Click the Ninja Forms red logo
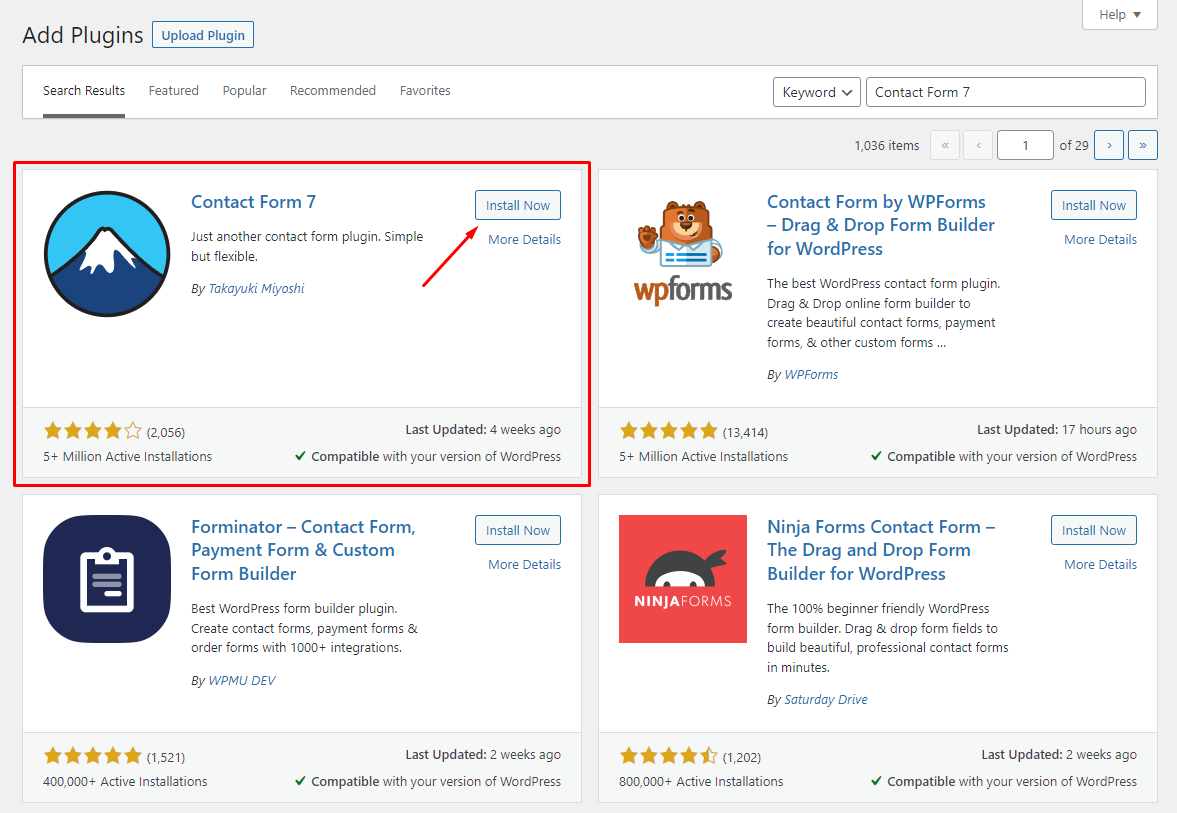 pyautogui.click(x=682, y=579)
